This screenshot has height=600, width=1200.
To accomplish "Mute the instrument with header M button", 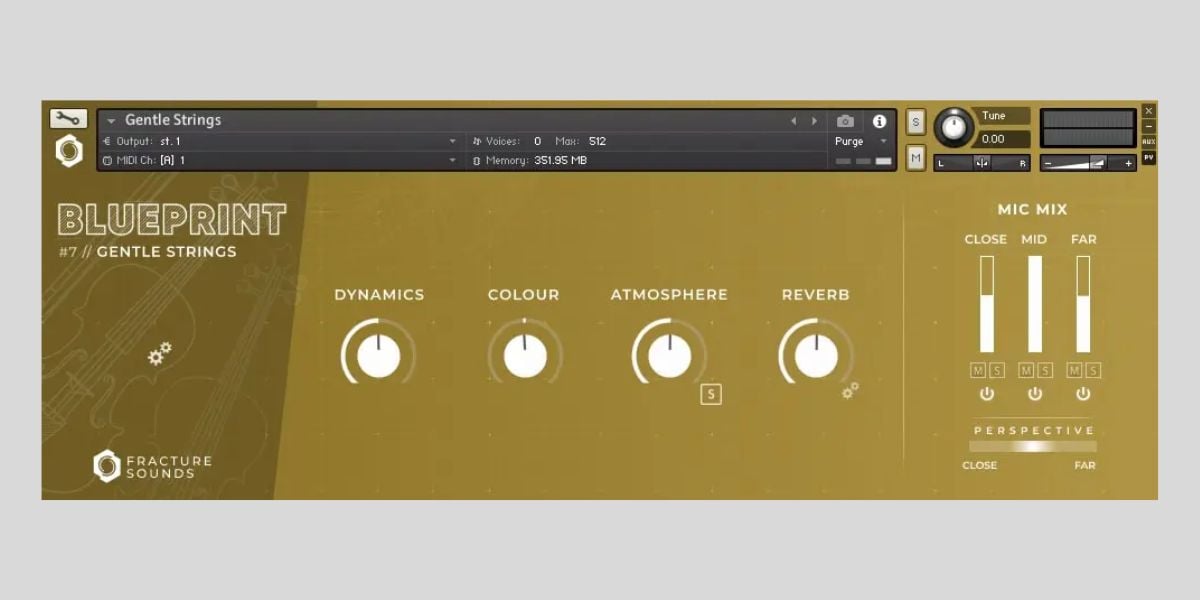I will click(x=916, y=157).
